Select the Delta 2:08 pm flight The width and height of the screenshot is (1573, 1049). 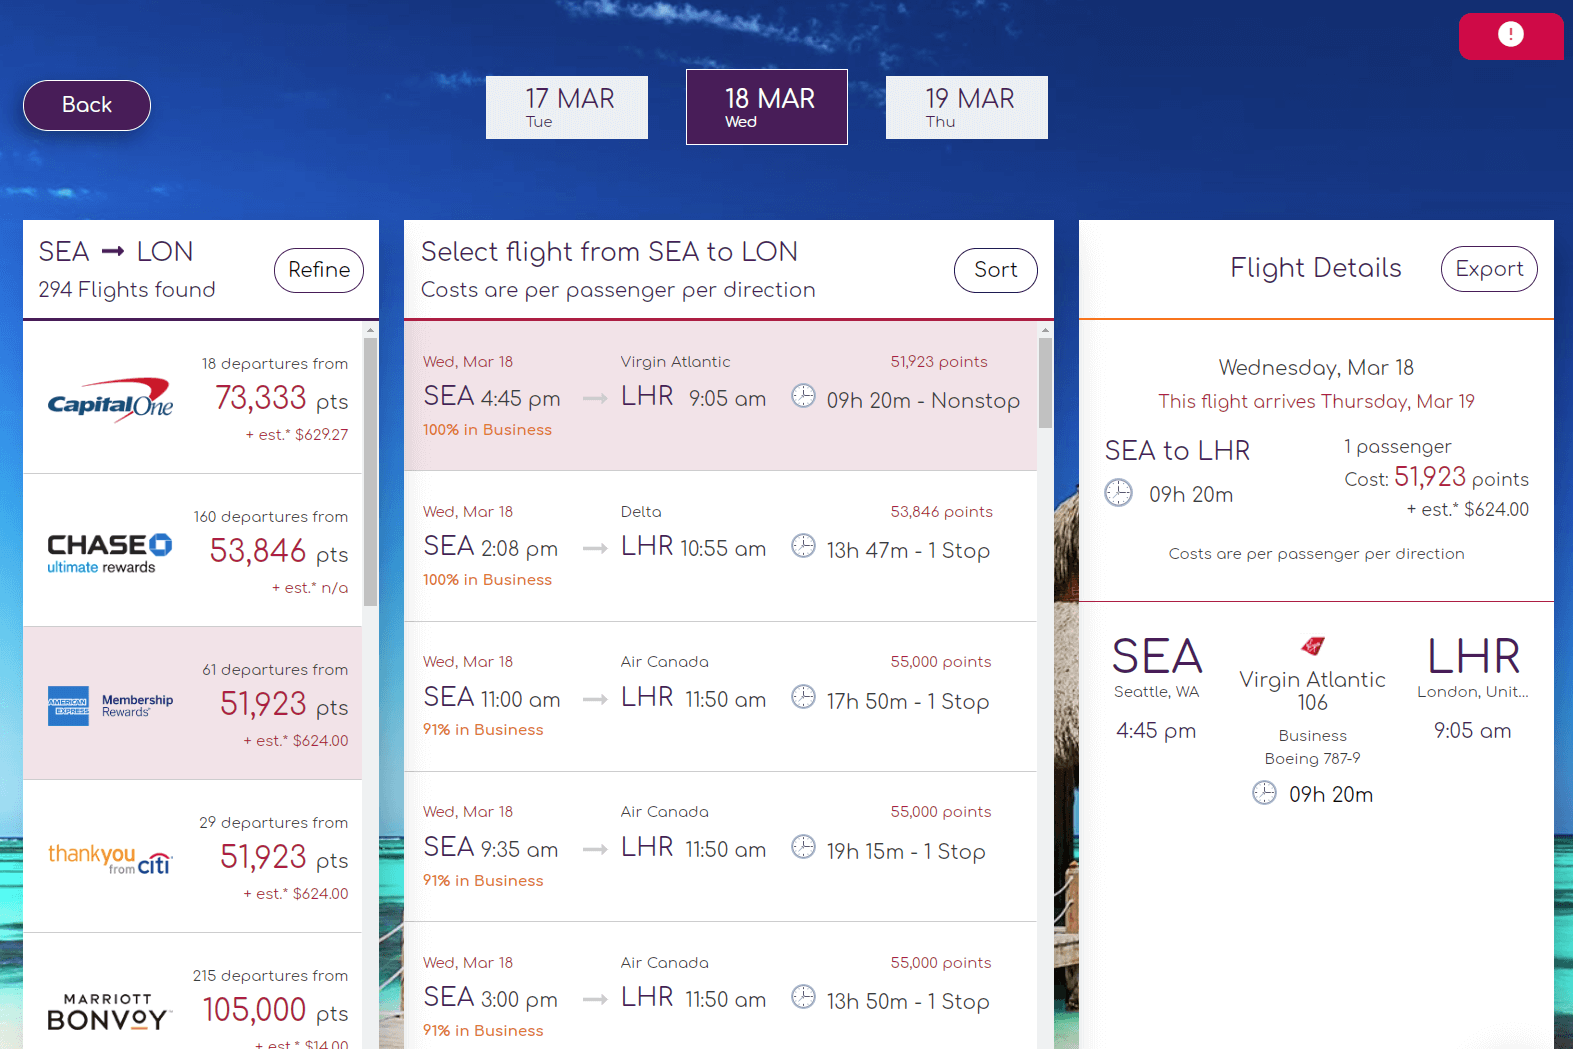point(720,546)
